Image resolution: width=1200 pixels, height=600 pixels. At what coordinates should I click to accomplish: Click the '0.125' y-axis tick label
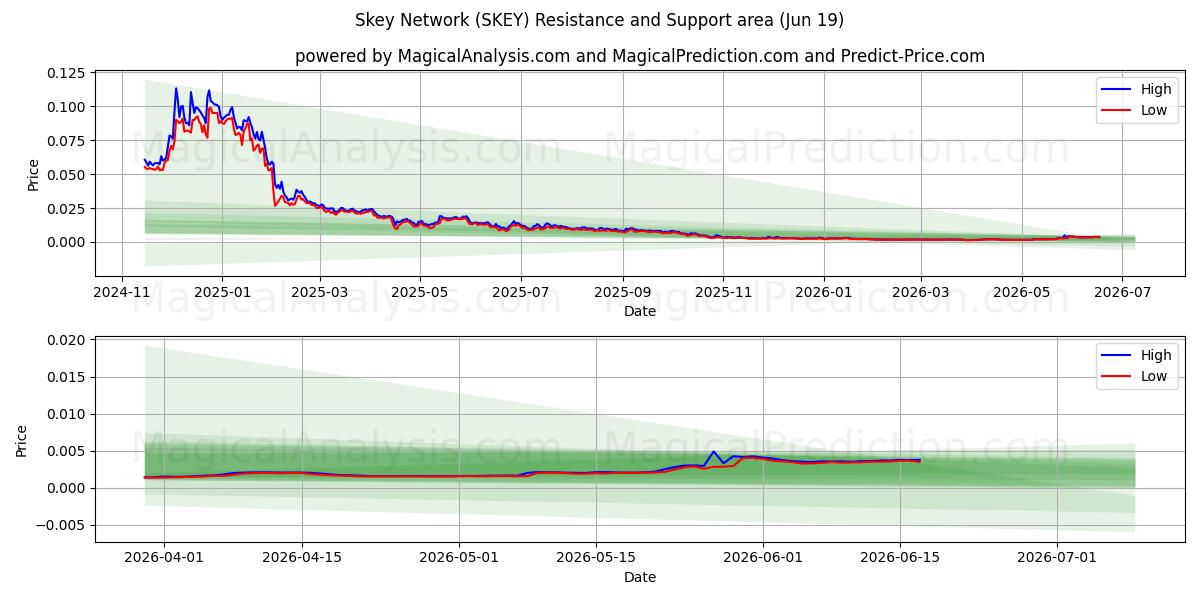tap(67, 73)
